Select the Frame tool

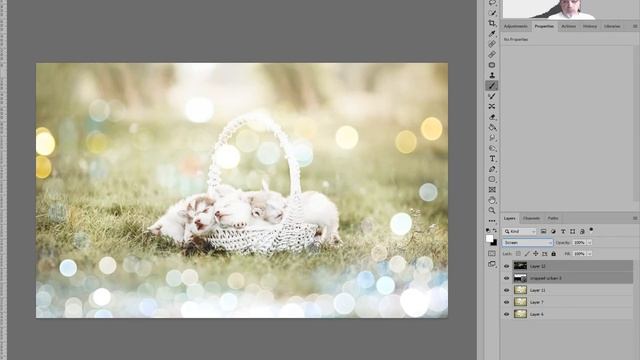click(x=492, y=190)
